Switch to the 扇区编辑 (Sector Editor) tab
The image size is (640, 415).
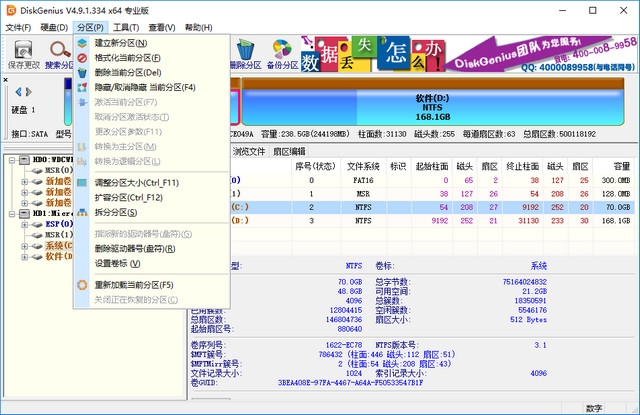point(289,151)
